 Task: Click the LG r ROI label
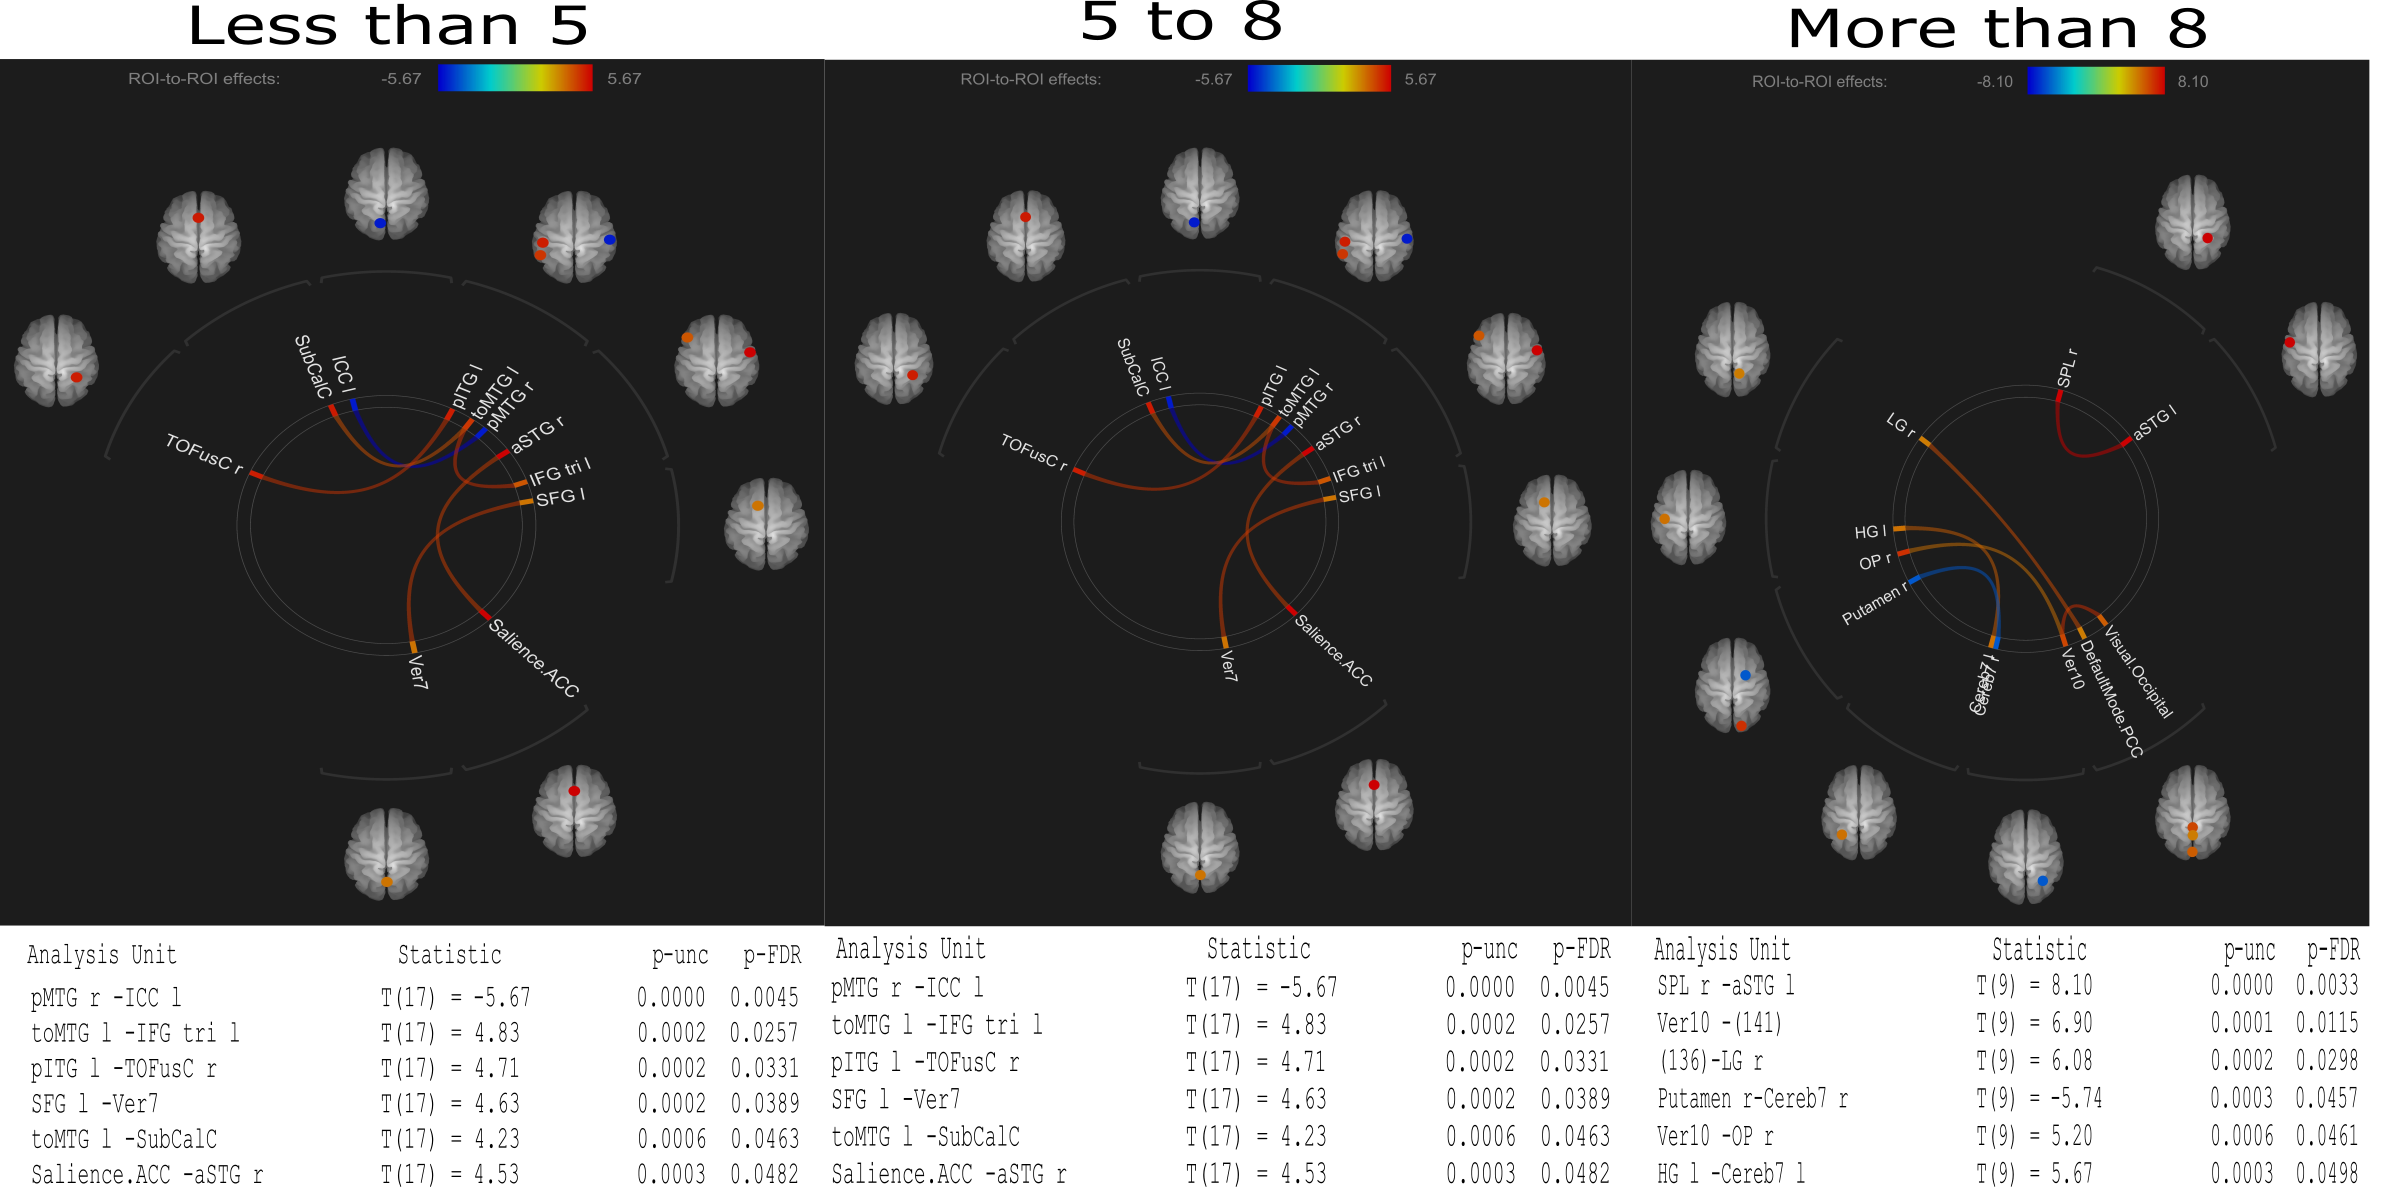tap(1900, 425)
